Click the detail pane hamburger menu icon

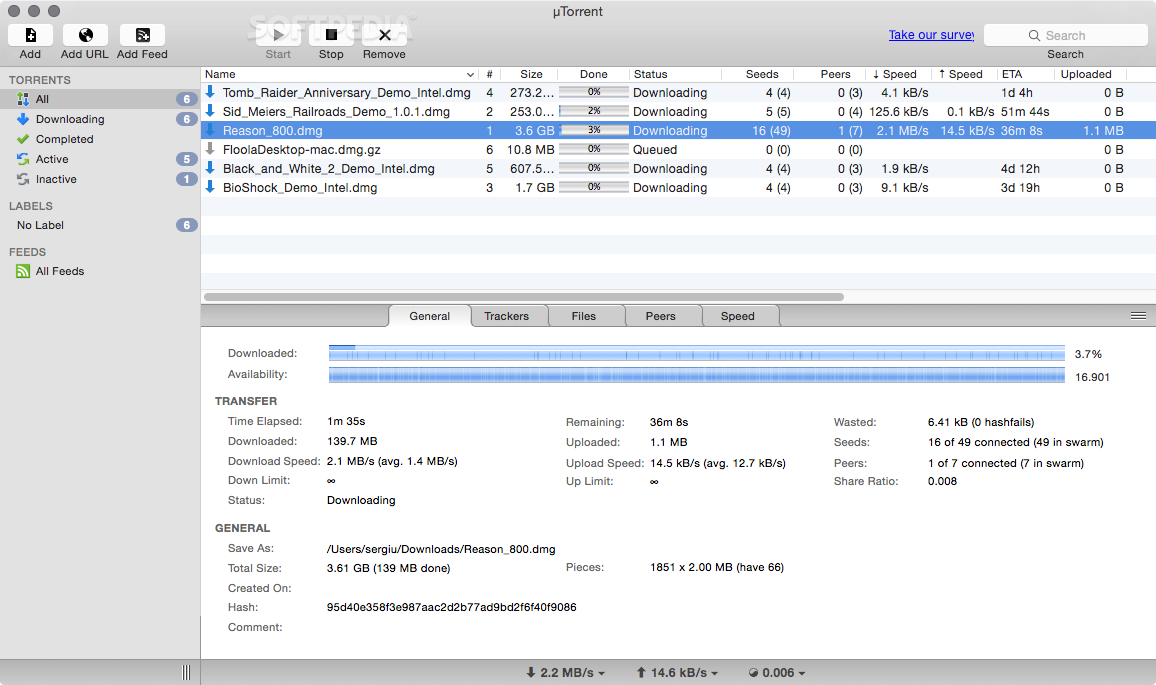[1138, 316]
